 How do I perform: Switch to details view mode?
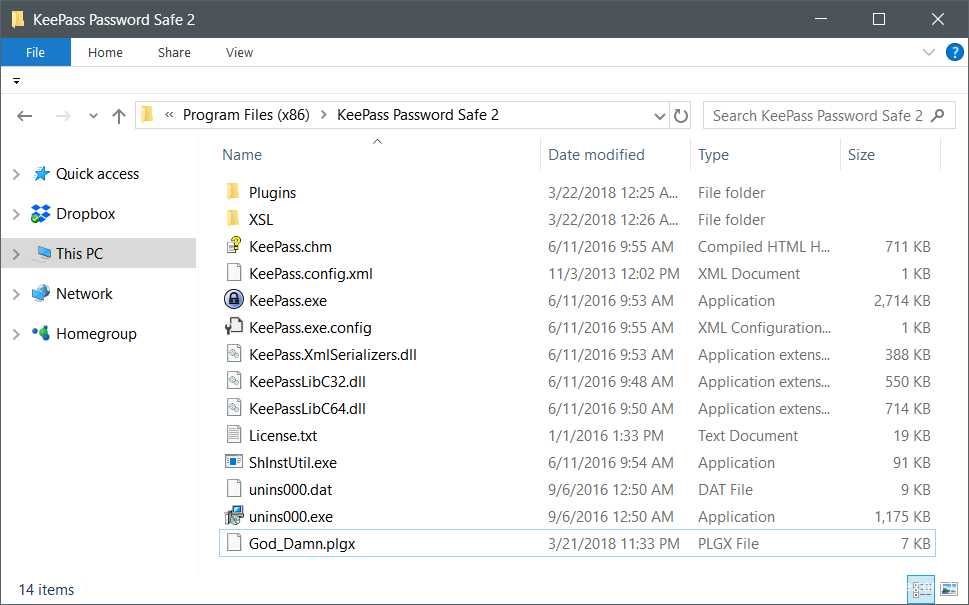921,589
